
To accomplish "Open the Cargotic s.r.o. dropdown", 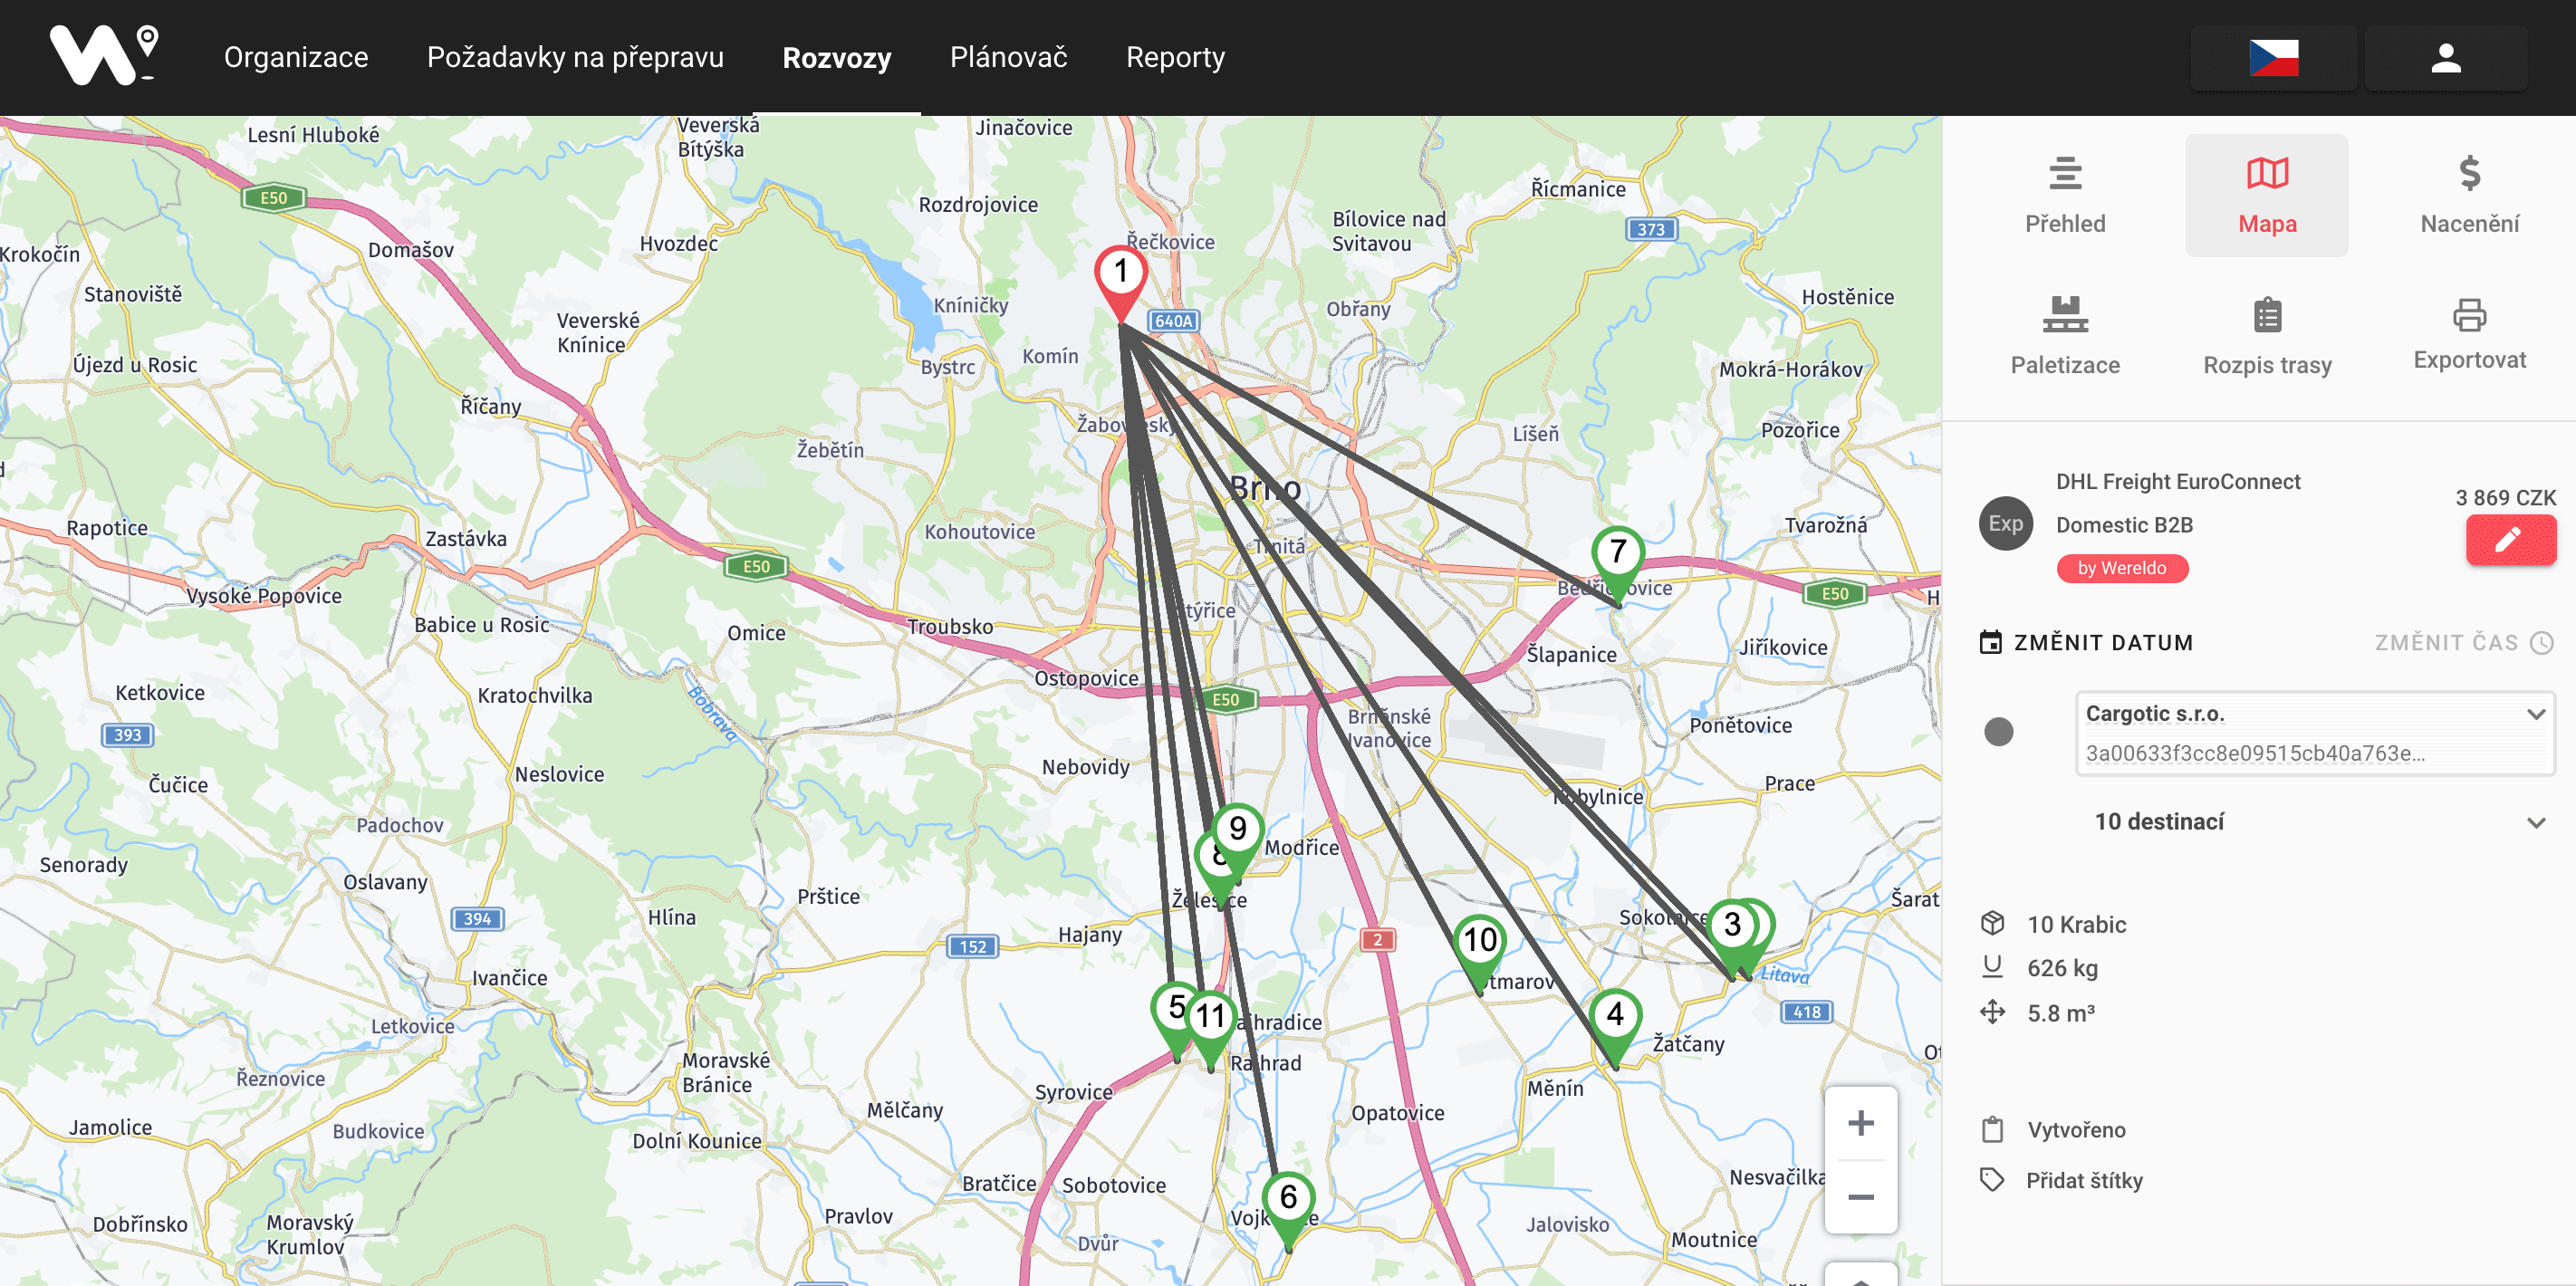I will point(2314,732).
